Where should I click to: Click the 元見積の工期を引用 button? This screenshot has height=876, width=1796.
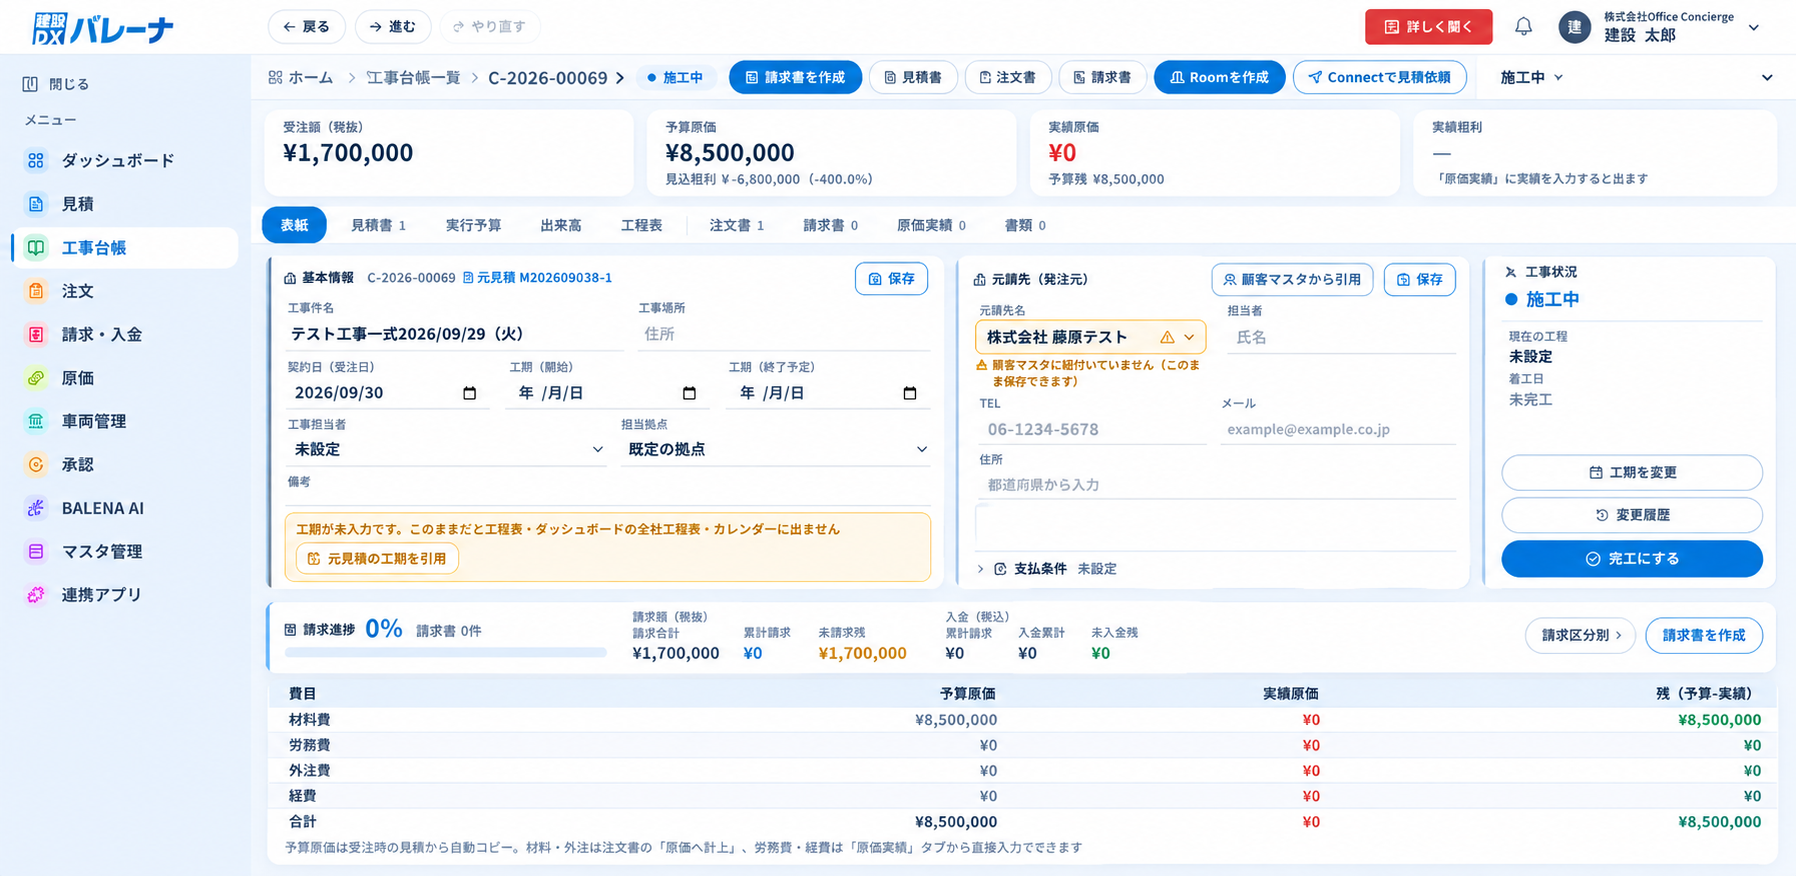(x=377, y=559)
